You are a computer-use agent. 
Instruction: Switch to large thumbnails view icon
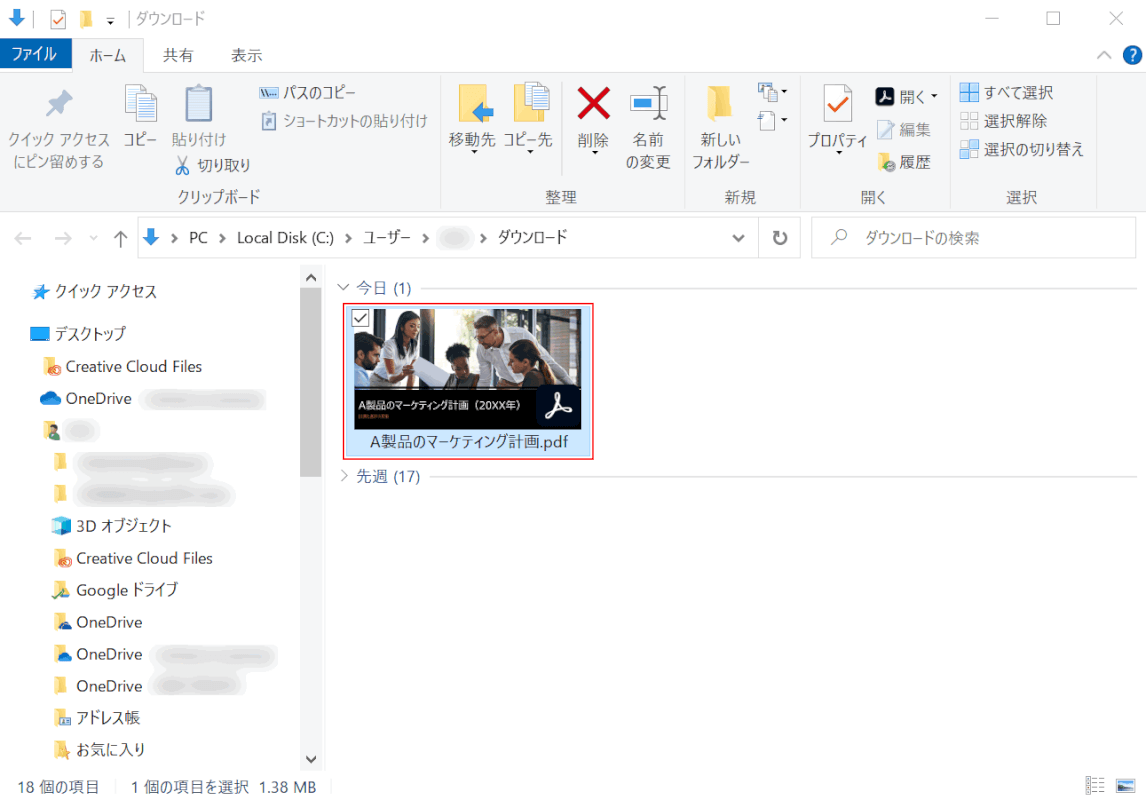(x=1126, y=786)
